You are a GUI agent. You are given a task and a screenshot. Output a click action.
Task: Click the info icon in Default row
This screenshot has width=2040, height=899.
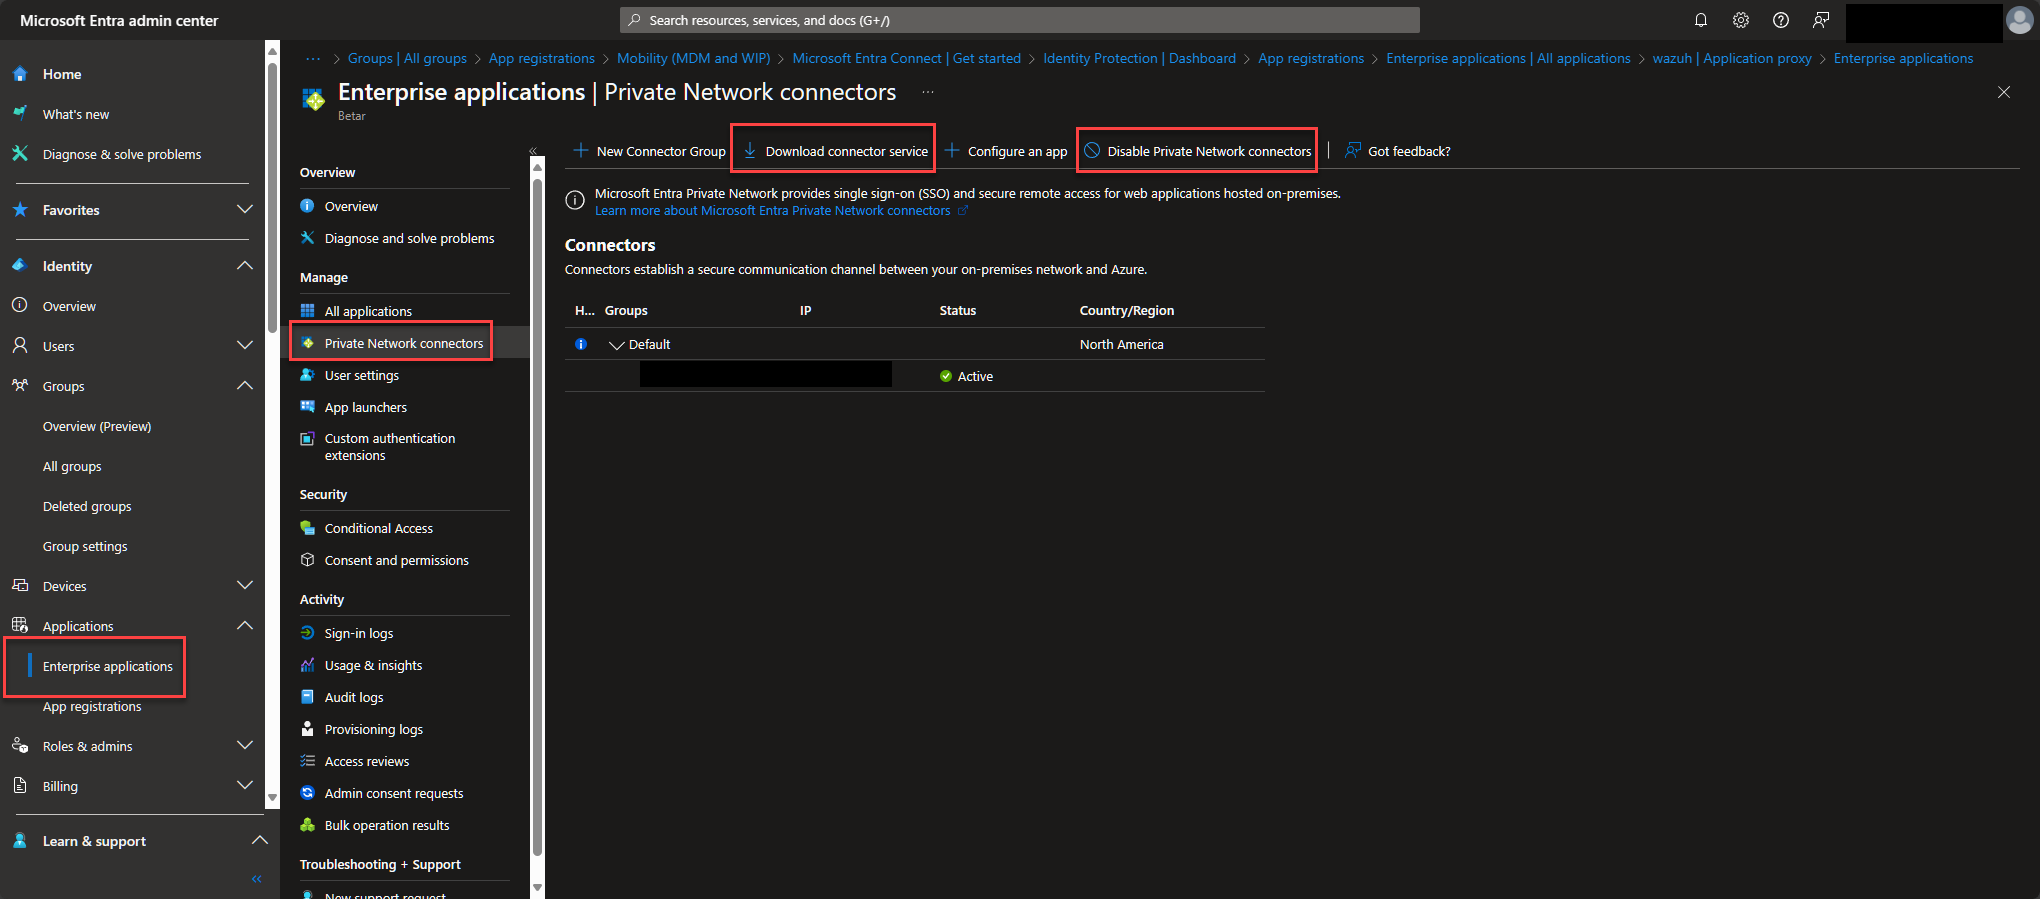(x=581, y=344)
